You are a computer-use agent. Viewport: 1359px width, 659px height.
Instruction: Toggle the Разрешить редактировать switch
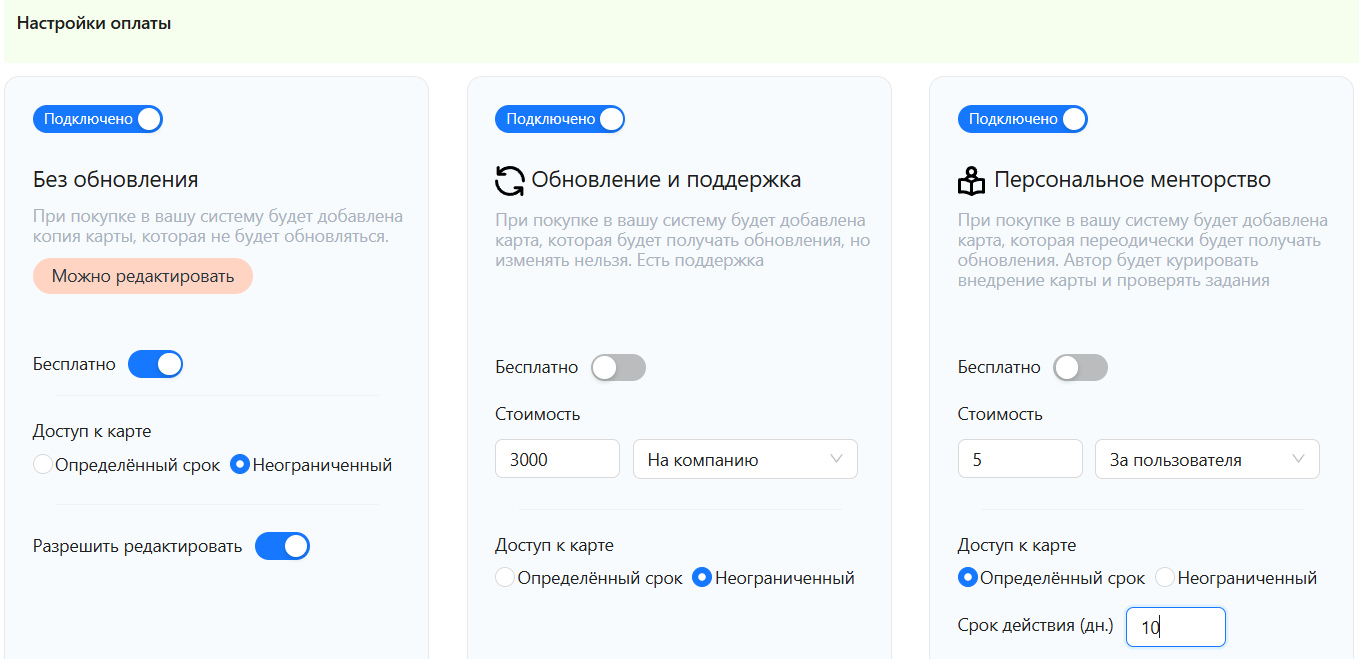point(282,547)
